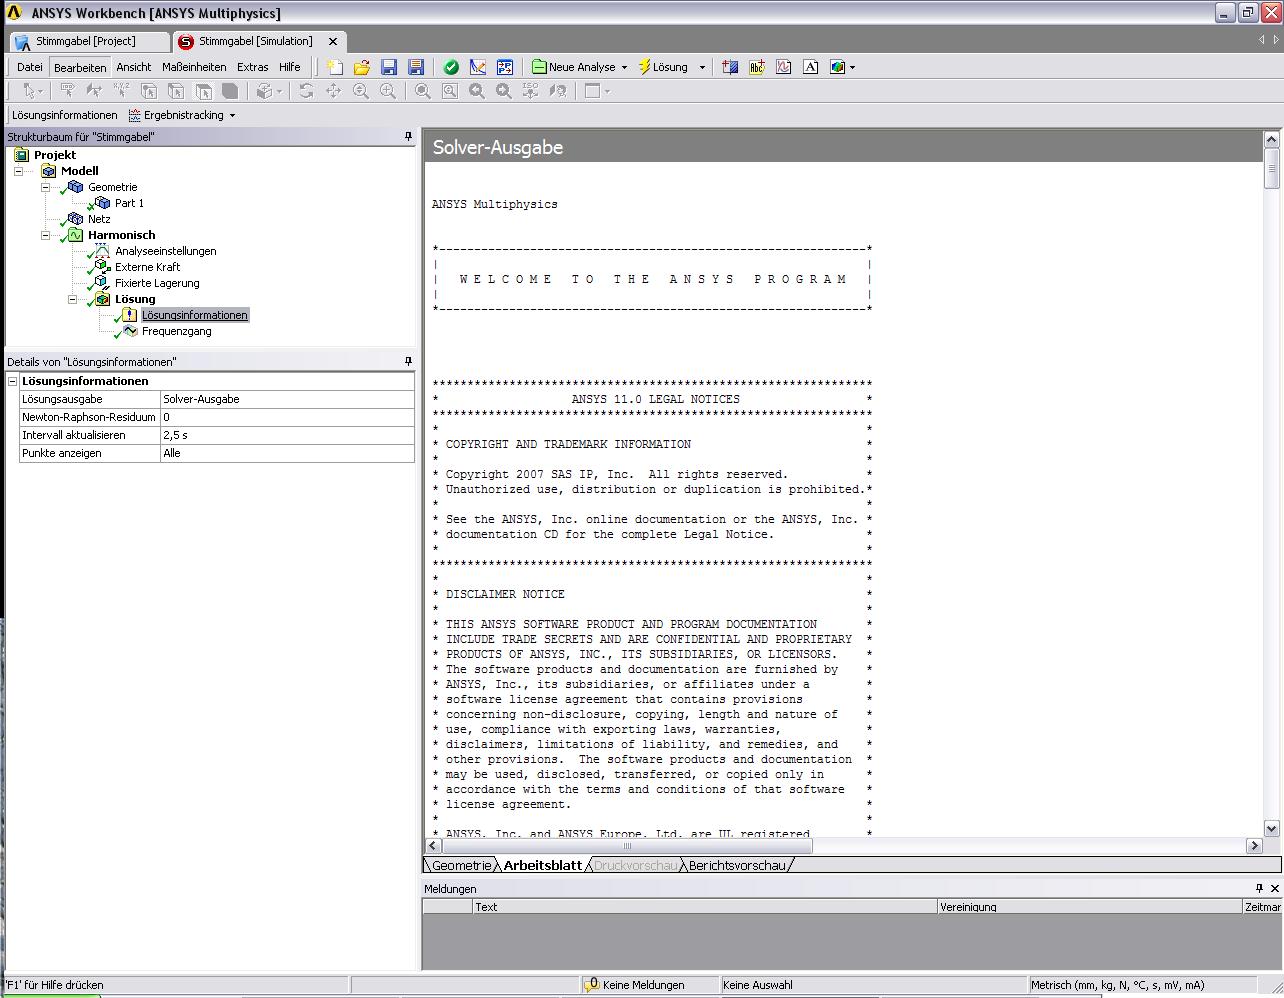
Task: Click the Lösung lightning bolt button
Action: (663, 67)
